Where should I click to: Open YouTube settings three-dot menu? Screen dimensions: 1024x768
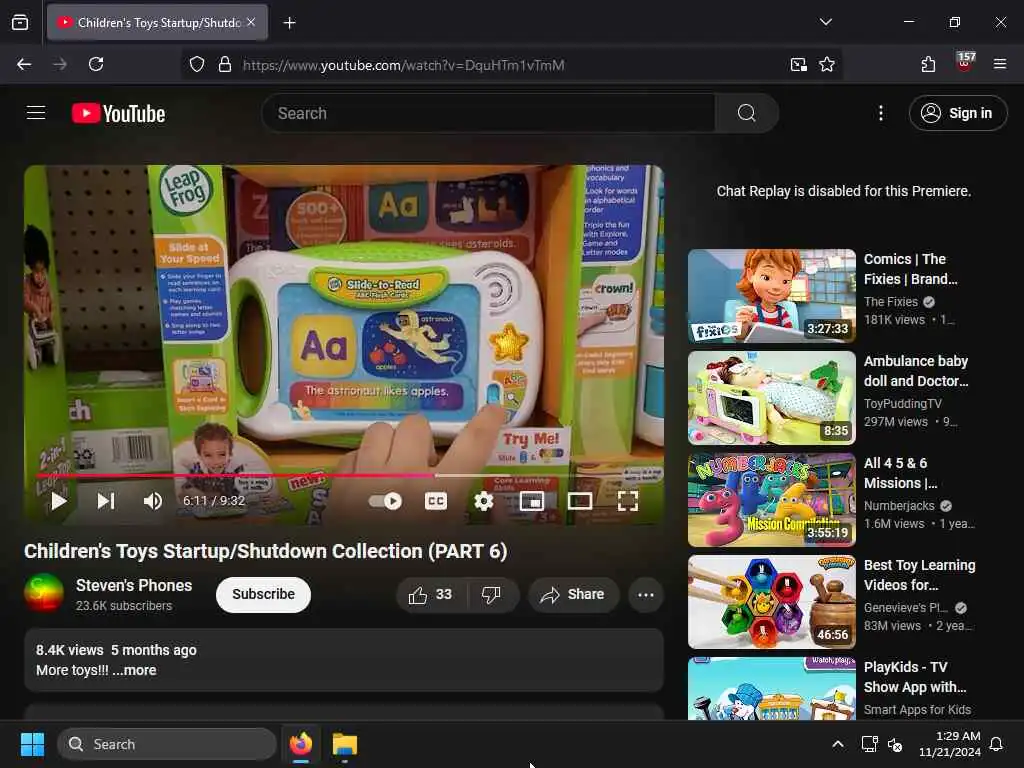click(x=881, y=113)
